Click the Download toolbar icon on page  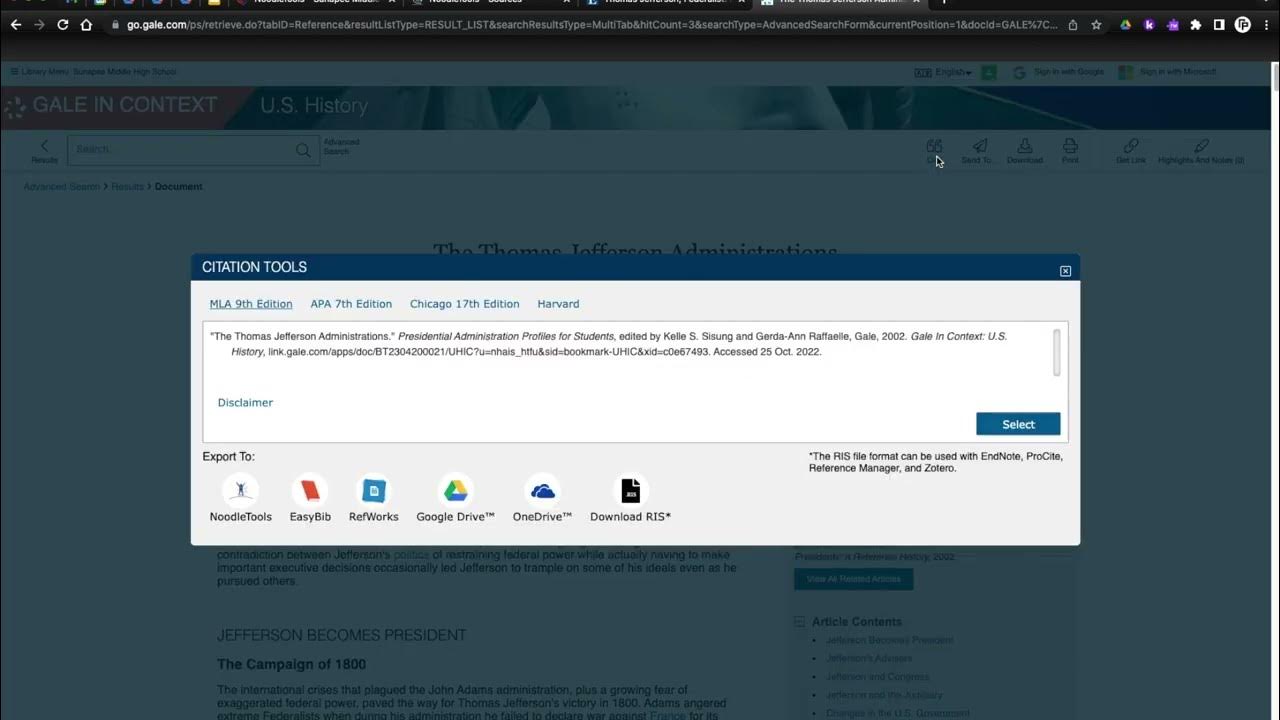coord(1025,151)
